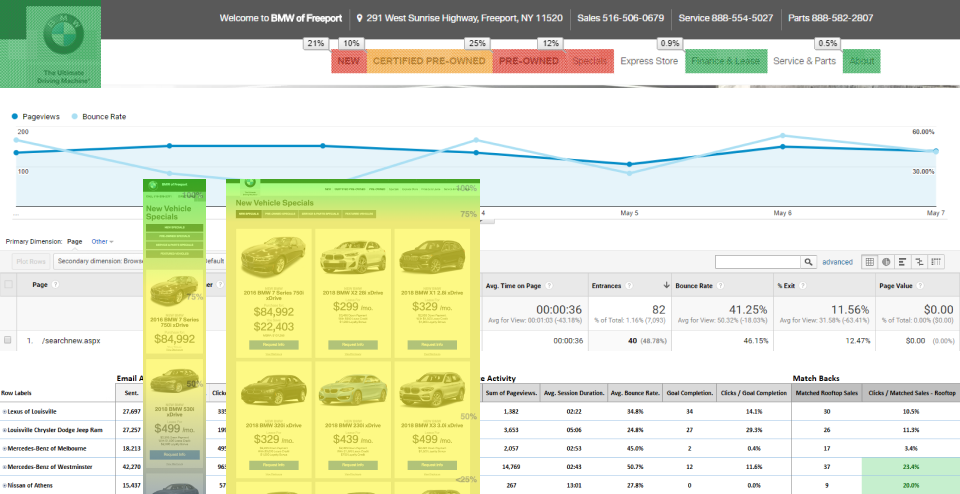960x494 pixels.
Task: Open the help icon beside Entrances
Action: click(629, 285)
